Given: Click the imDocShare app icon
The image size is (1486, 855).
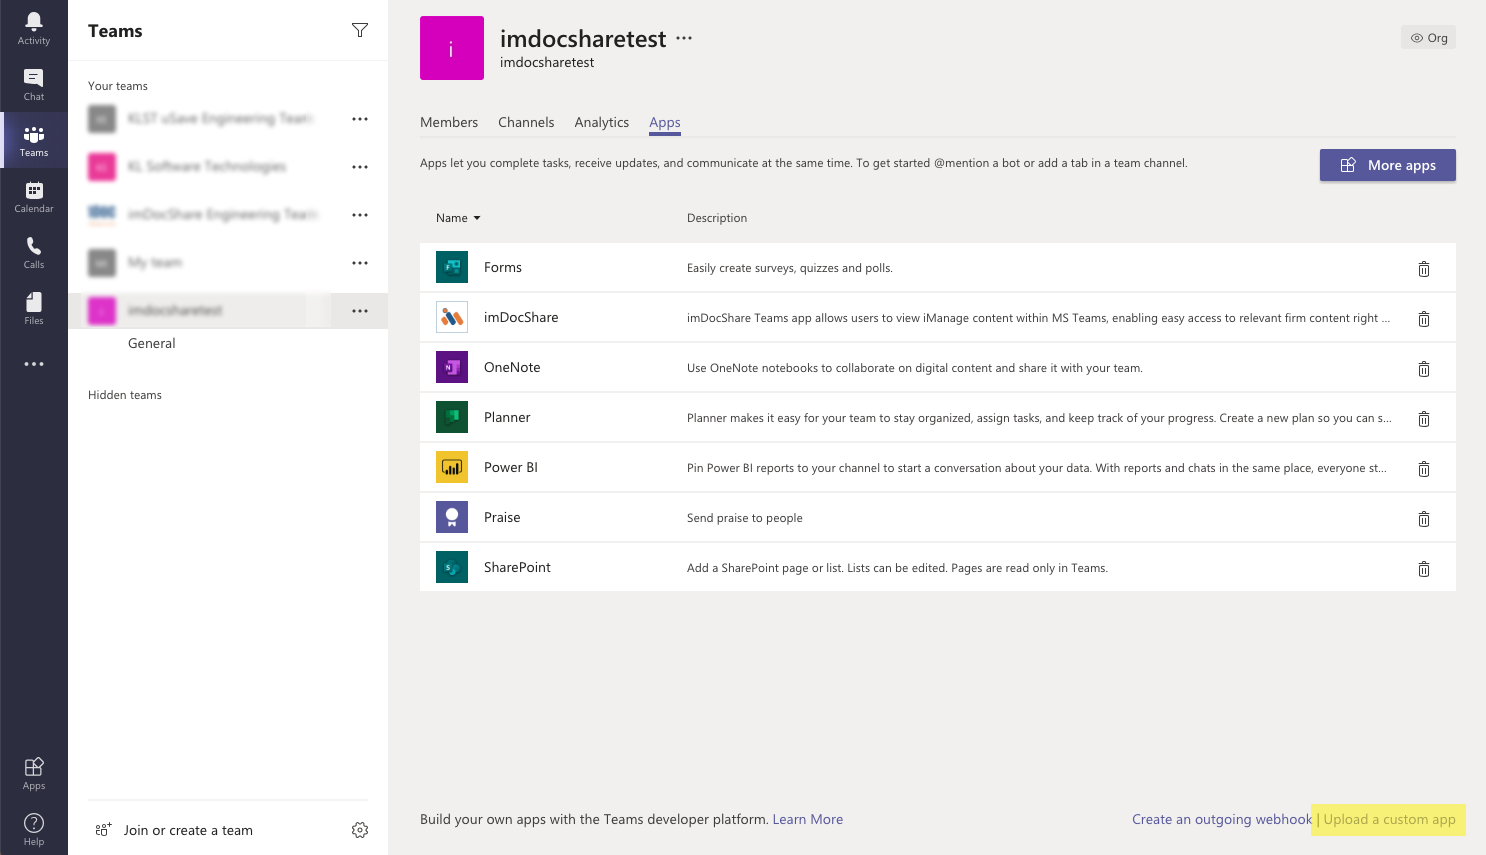Looking at the screenshot, I should click(452, 317).
